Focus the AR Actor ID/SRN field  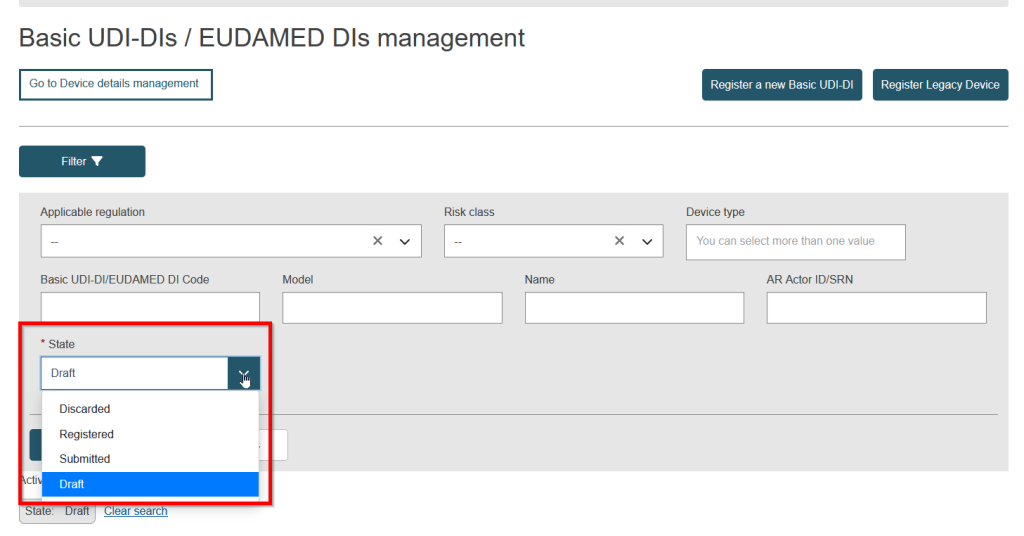pyautogui.click(x=876, y=308)
